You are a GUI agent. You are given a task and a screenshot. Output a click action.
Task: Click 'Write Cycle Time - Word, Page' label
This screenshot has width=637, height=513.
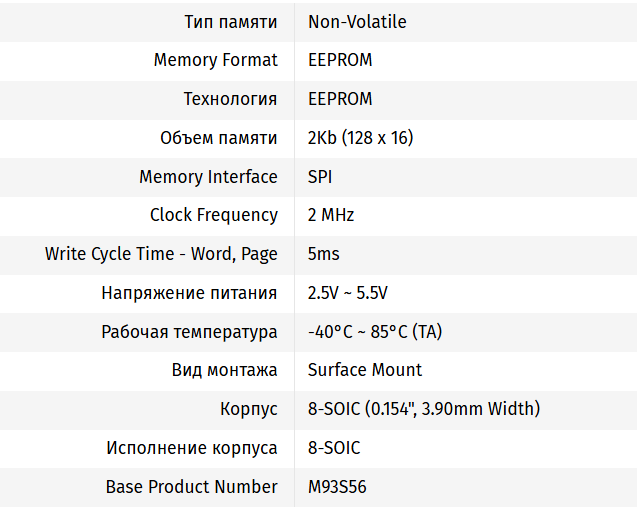(161, 254)
